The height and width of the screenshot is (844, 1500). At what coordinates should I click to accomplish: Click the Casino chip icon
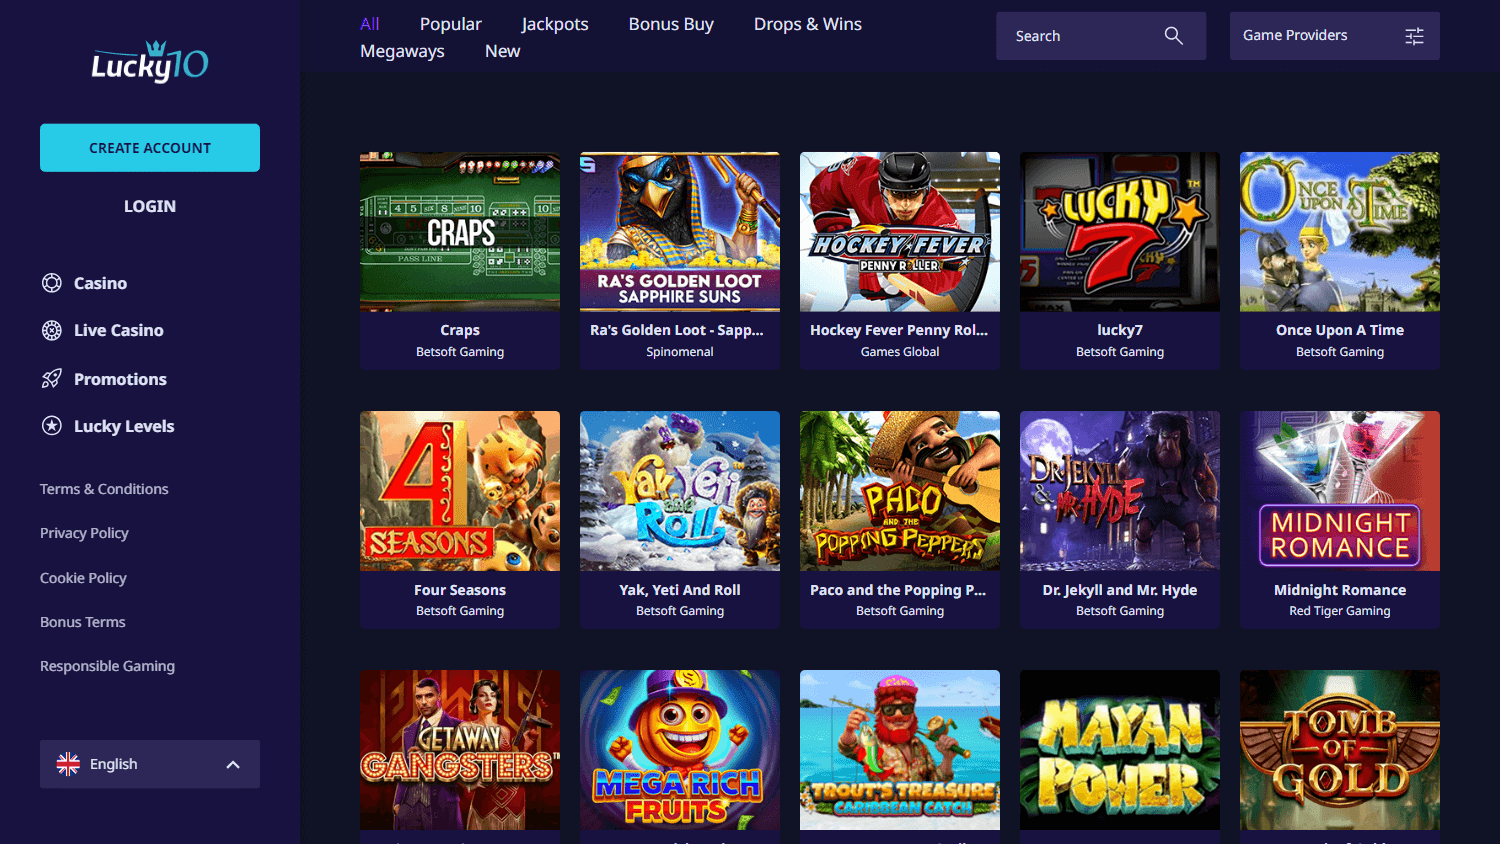(52, 283)
